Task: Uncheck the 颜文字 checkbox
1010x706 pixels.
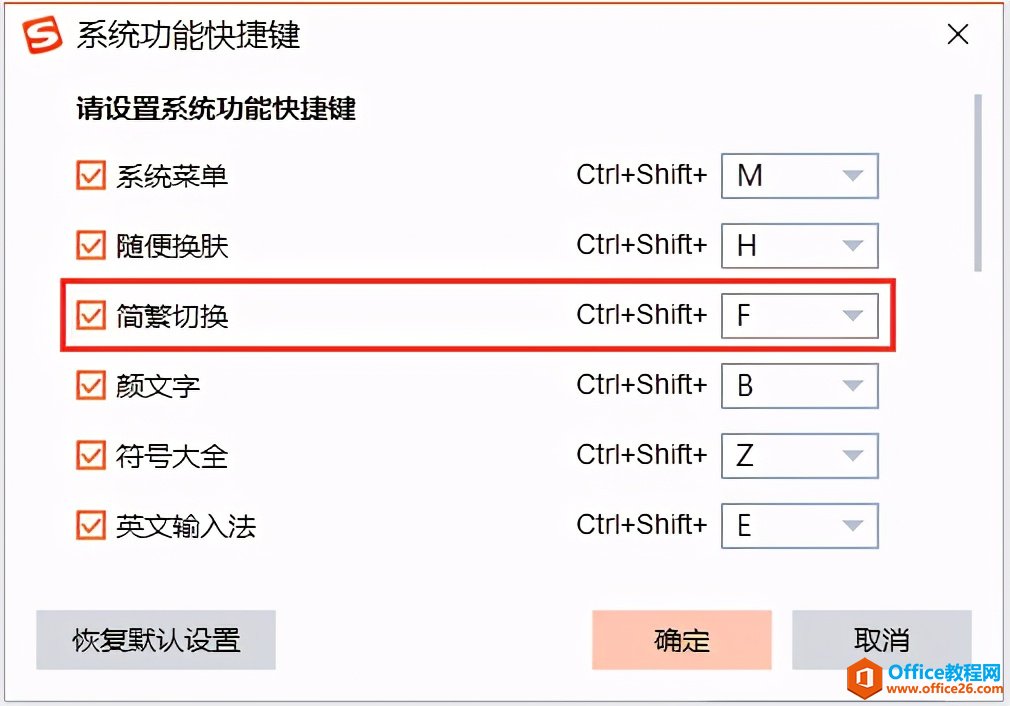Action: [91, 385]
